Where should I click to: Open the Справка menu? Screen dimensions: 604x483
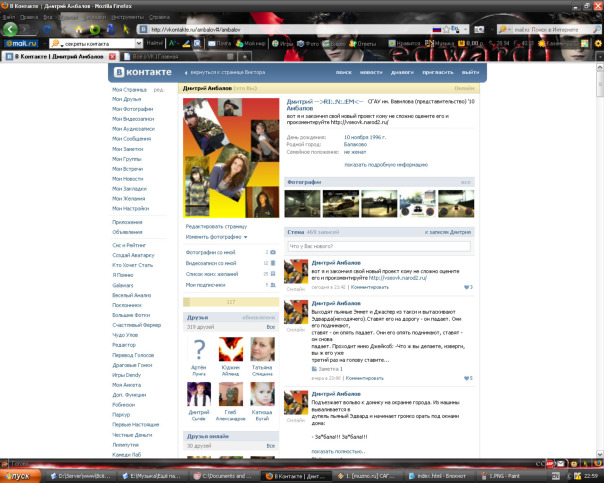tap(159, 17)
